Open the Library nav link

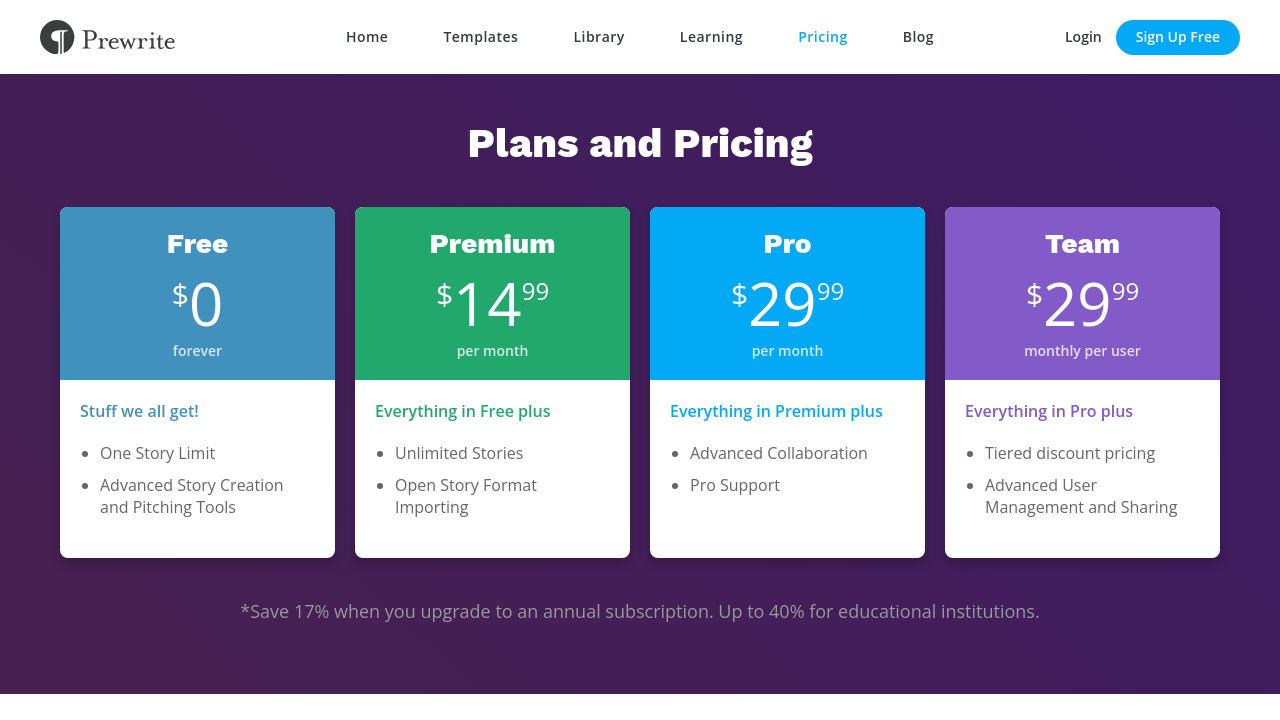click(599, 37)
